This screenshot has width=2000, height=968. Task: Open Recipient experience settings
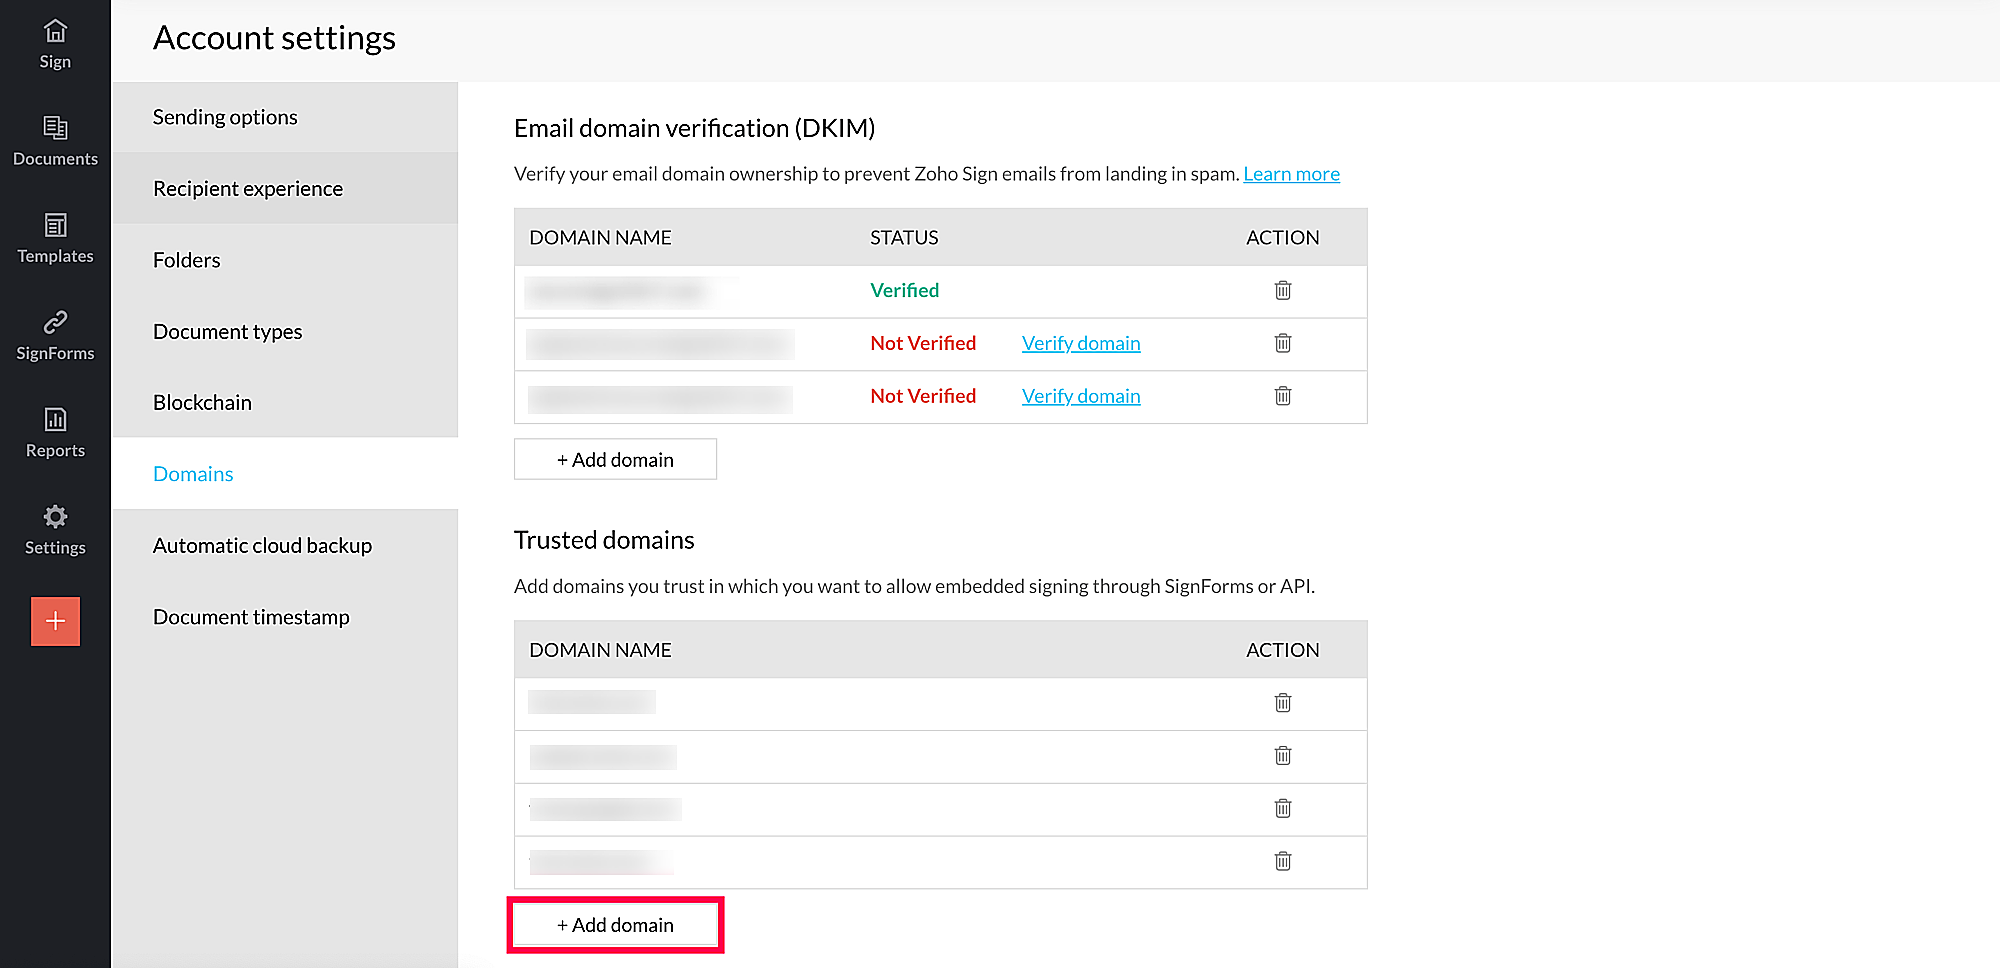click(247, 189)
